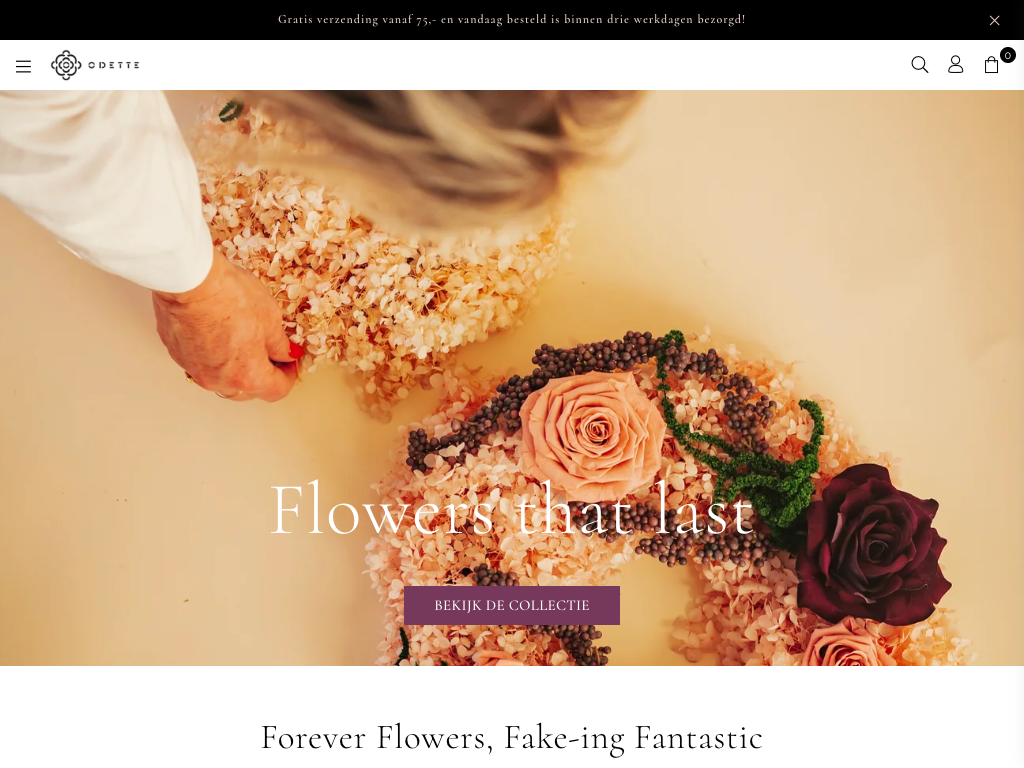Click the BEKIJK DE COLLECTIE button

click(x=511, y=605)
